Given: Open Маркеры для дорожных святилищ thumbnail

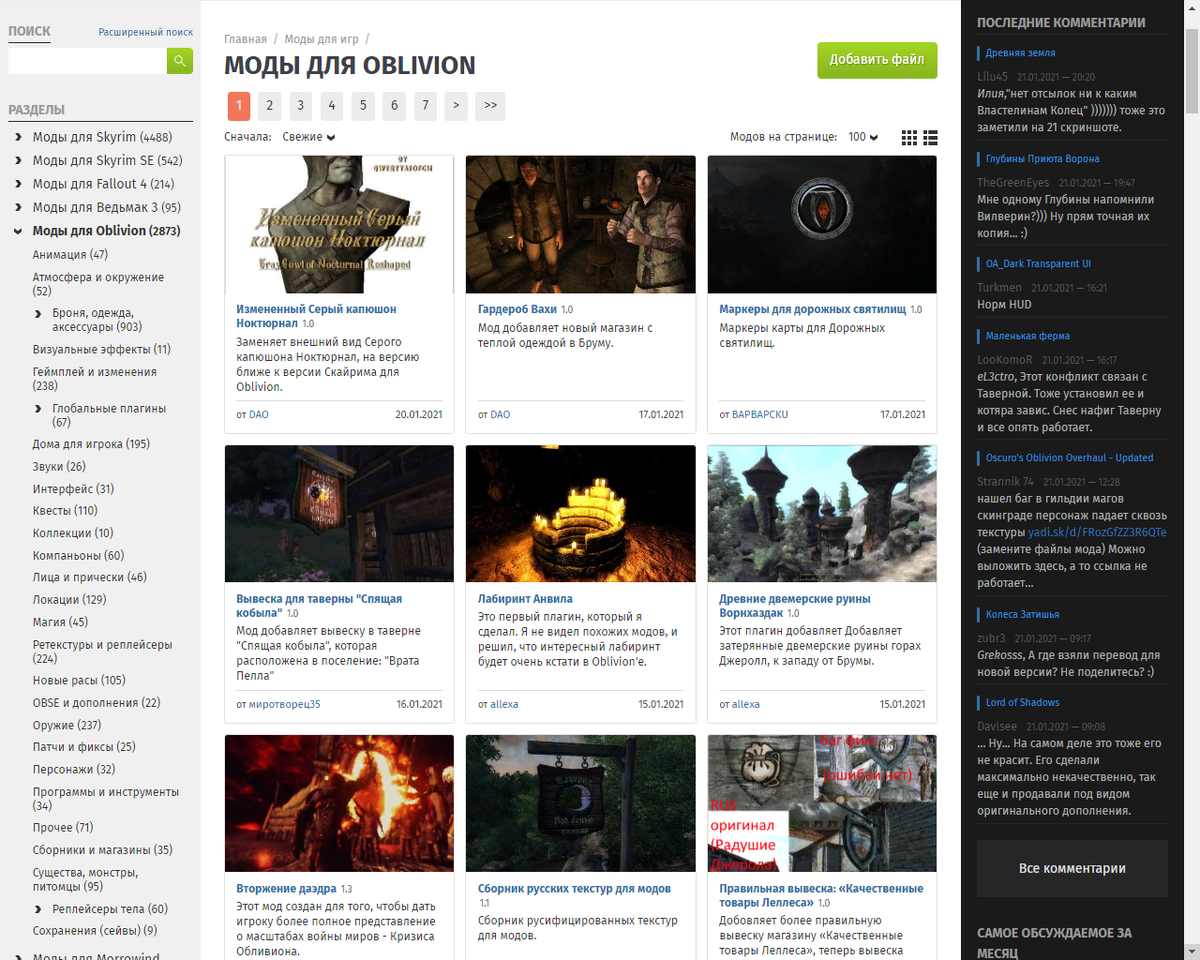Looking at the screenshot, I should pyautogui.click(x=822, y=224).
